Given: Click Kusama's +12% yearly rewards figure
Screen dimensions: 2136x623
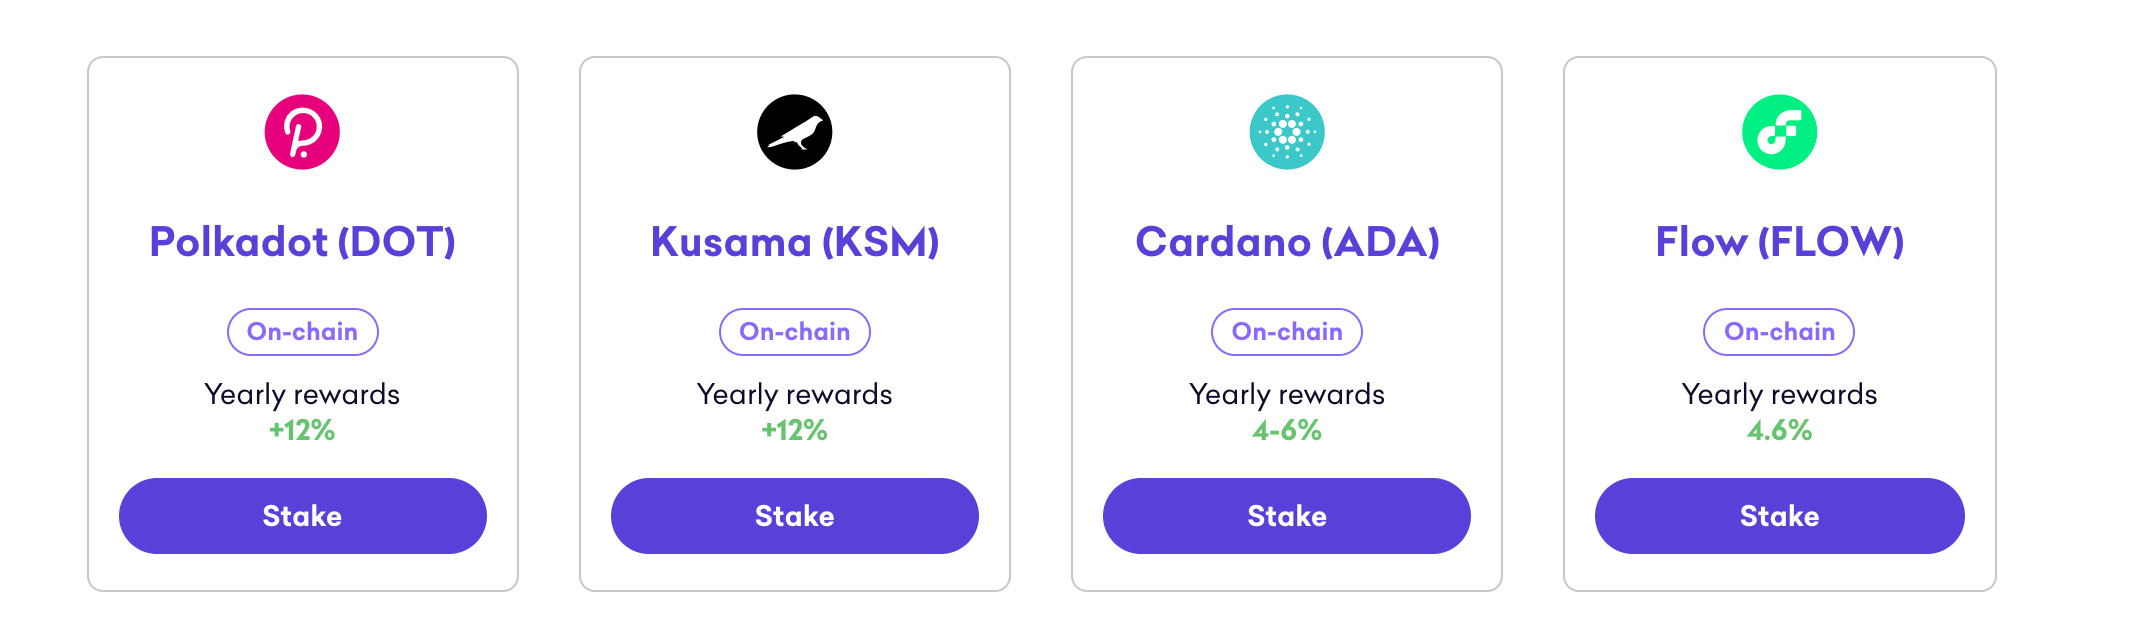Looking at the screenshot, I should coord(794,431).
